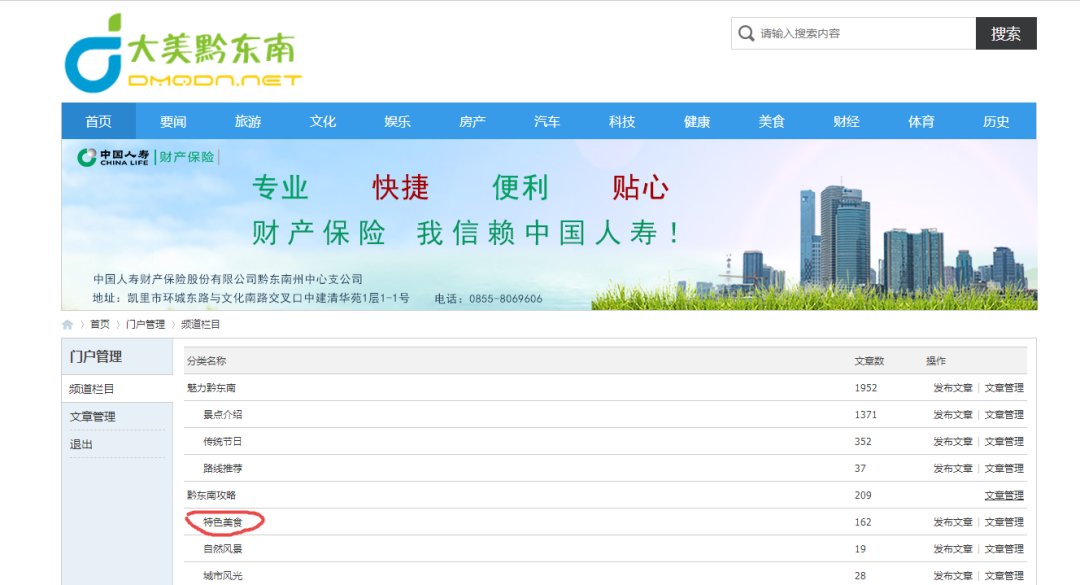Click the article count 352
The width and height of the screenshot is (1080, 585).
click(x=863, y=441)
